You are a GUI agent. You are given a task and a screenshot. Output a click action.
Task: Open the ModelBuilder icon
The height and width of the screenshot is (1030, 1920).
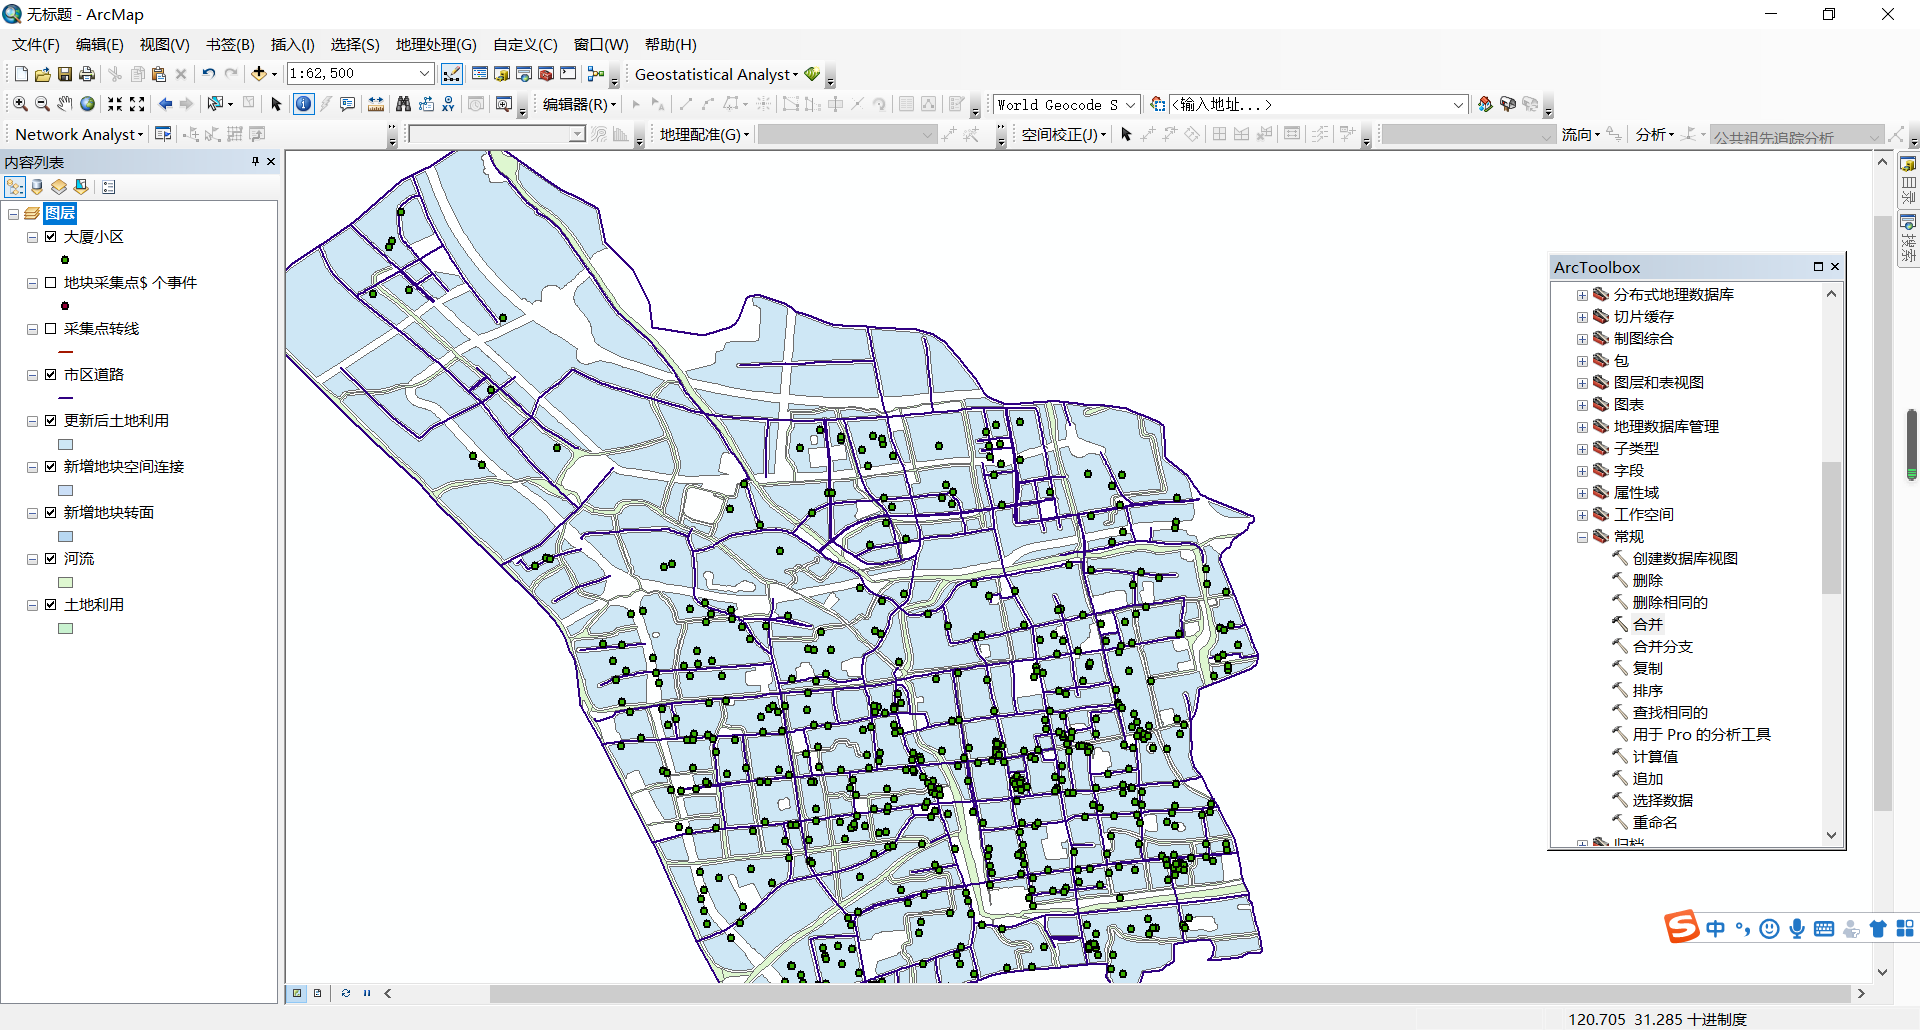pos(596,74)
